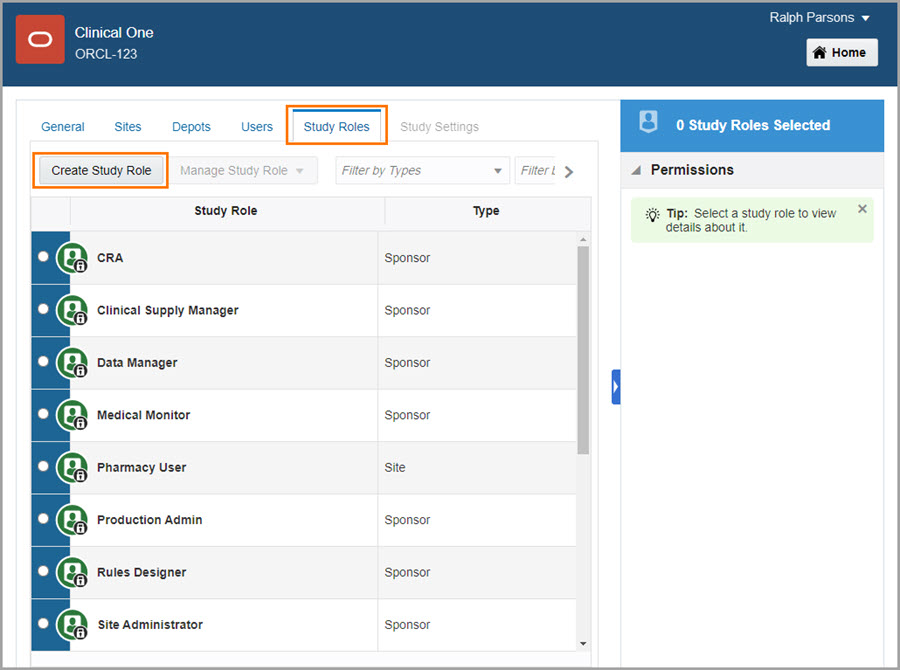Click the blue side panel collapse handle
The image size is (900, 670).
click(x=616, y=386)
